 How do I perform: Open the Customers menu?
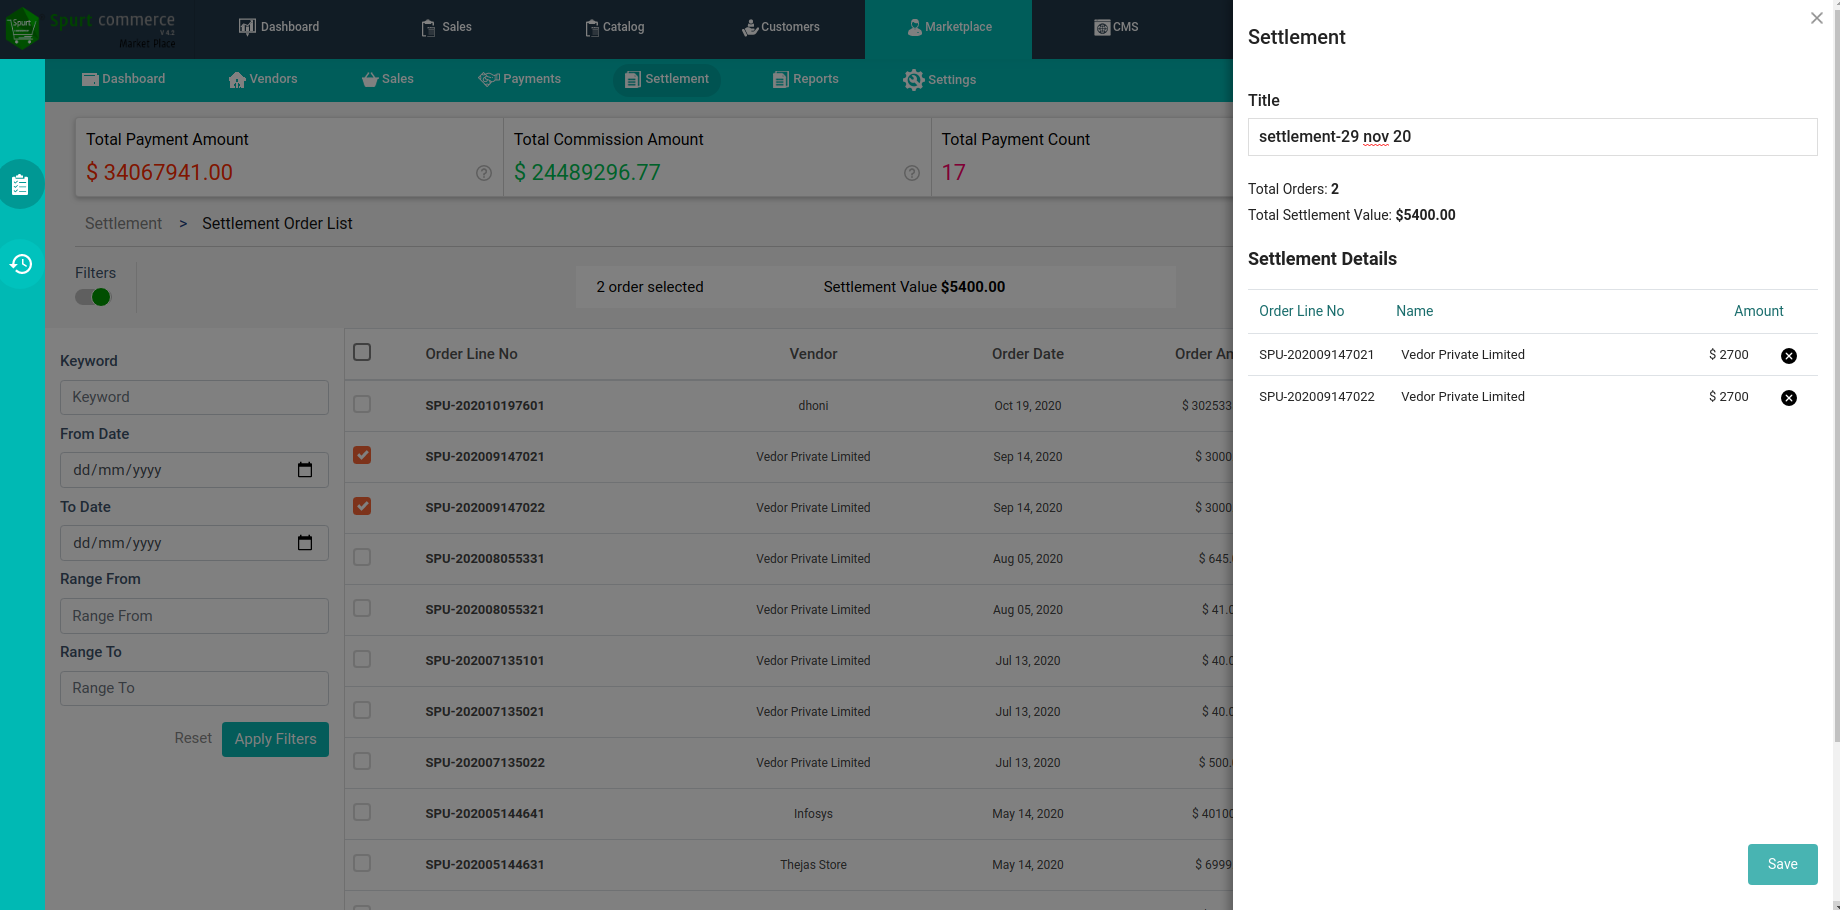780,27
